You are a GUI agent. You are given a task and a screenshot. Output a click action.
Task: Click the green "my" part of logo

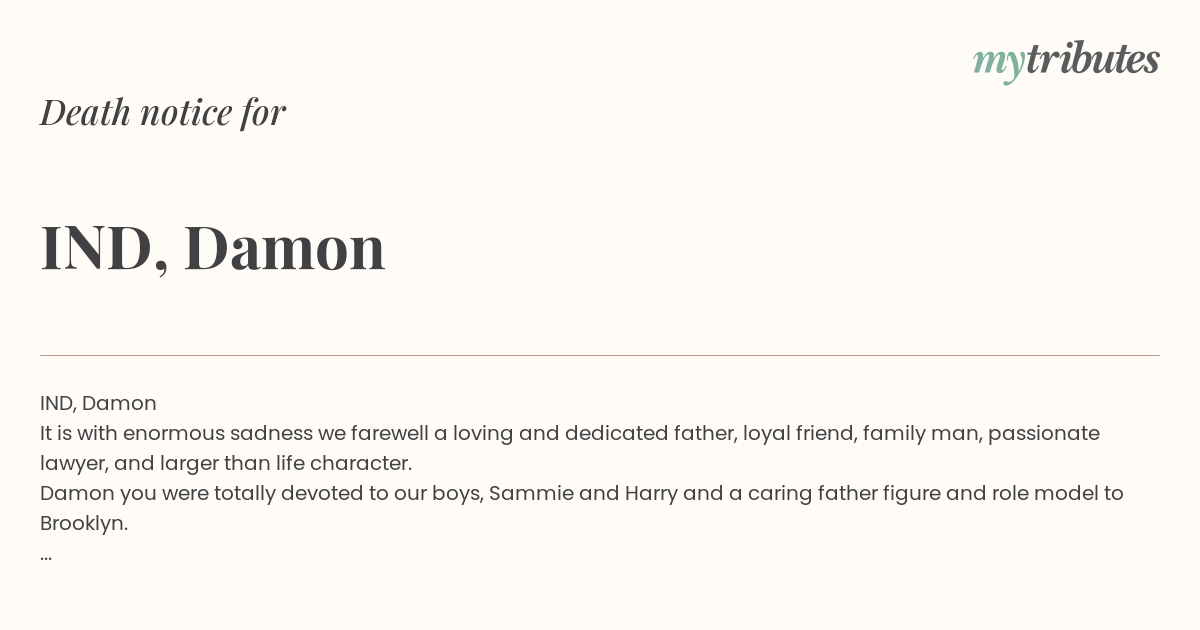[998, 62]
